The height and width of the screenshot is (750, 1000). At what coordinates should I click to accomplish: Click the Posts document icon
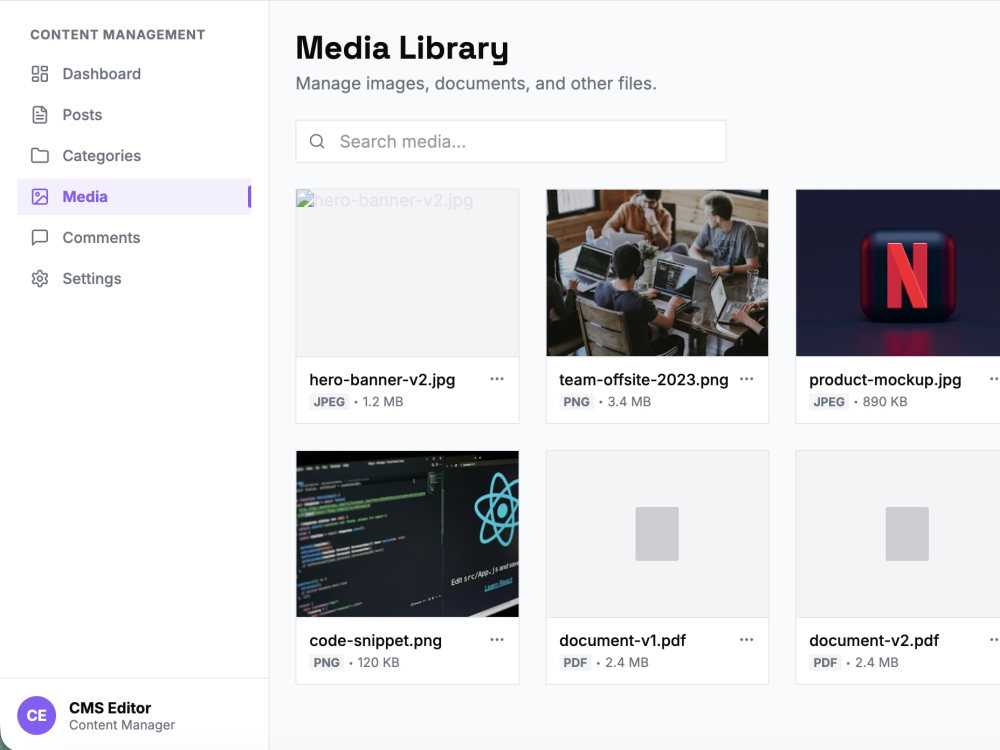pyautogui.click(x=40, y=115)
